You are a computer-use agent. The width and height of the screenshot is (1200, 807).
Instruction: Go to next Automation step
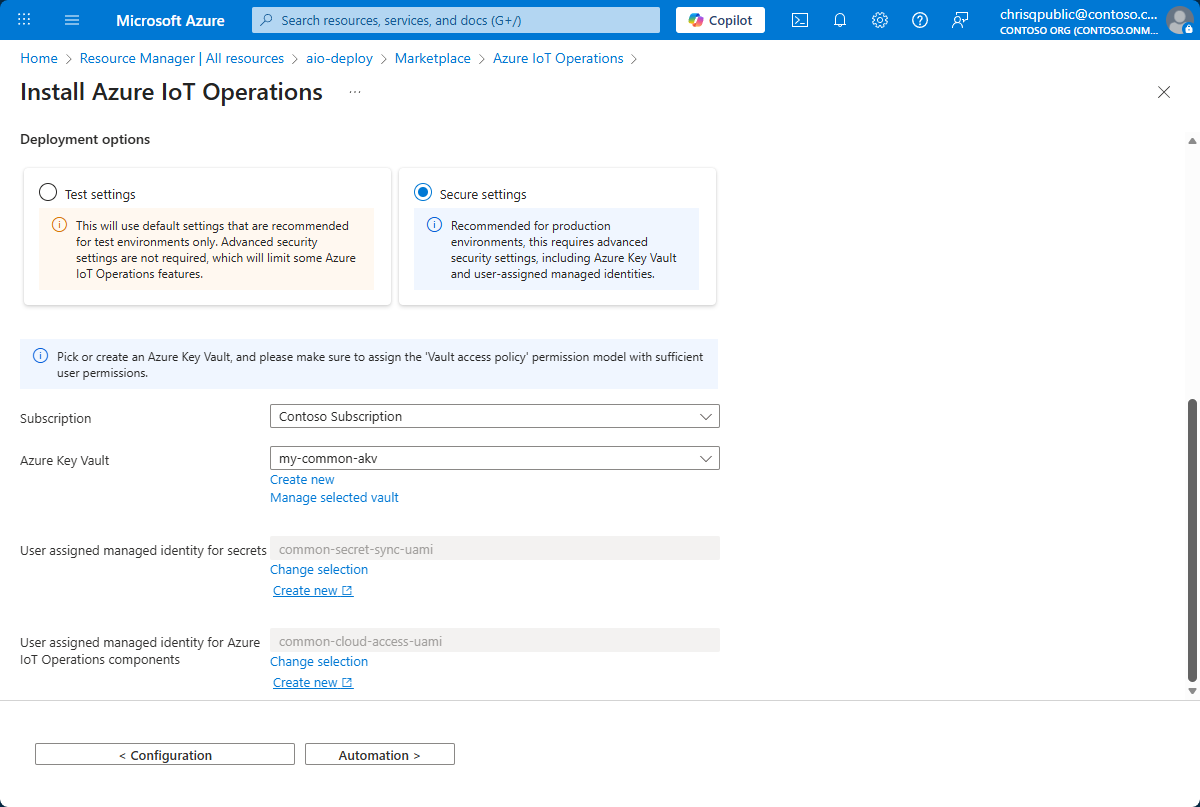[379, 755]
